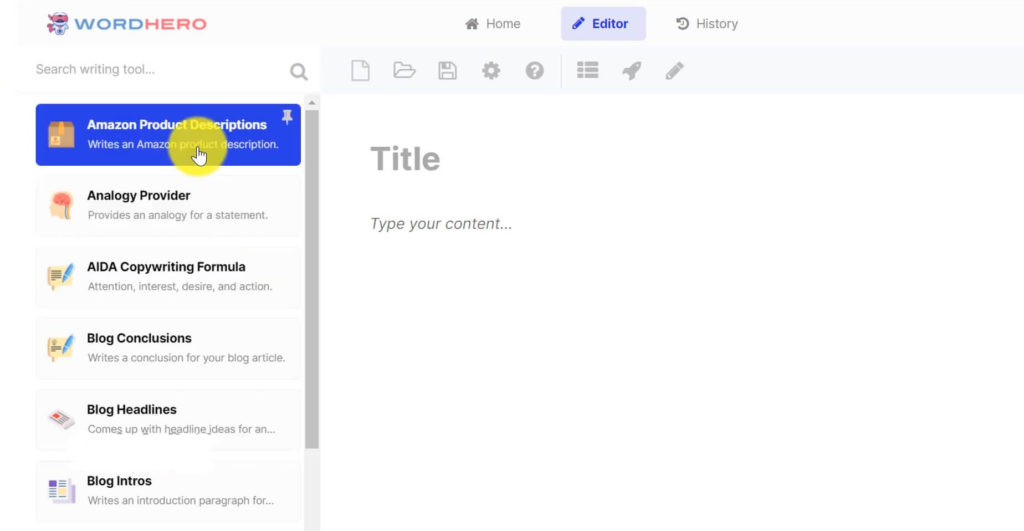
Task: Choose AIDA Copywriting Formula tool
Action: pyautogui.click(x=168, y=276)
